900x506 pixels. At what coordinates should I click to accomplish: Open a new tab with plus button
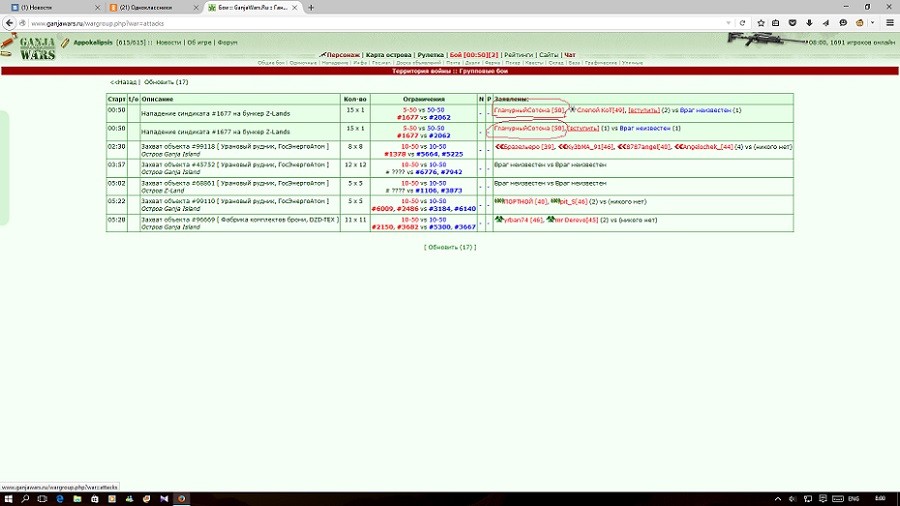point(311,7)
